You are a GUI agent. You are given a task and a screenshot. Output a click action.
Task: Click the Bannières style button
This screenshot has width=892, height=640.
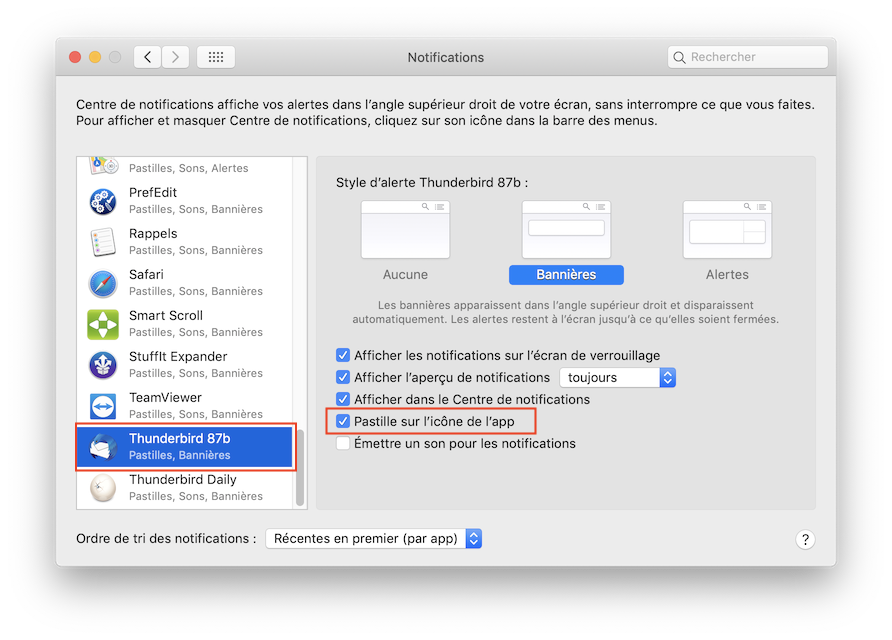tap(566, 275)
